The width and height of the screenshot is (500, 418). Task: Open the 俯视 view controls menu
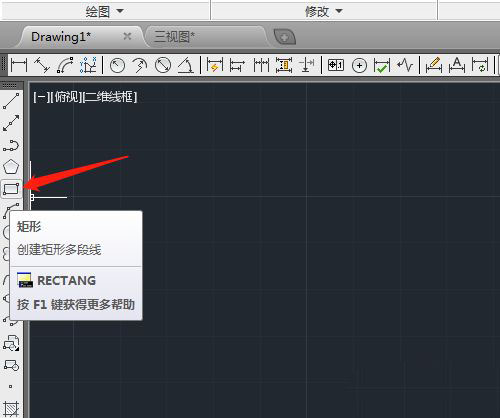(67, 97)
